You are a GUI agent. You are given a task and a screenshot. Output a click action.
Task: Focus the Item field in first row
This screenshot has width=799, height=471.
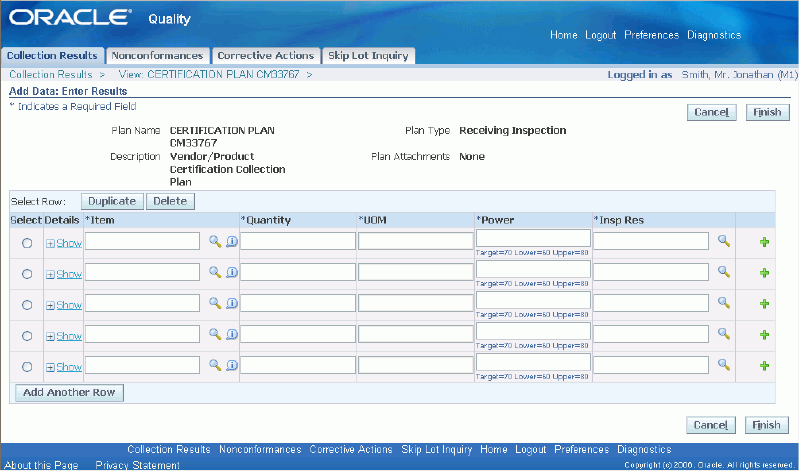(x=142, y=242)
